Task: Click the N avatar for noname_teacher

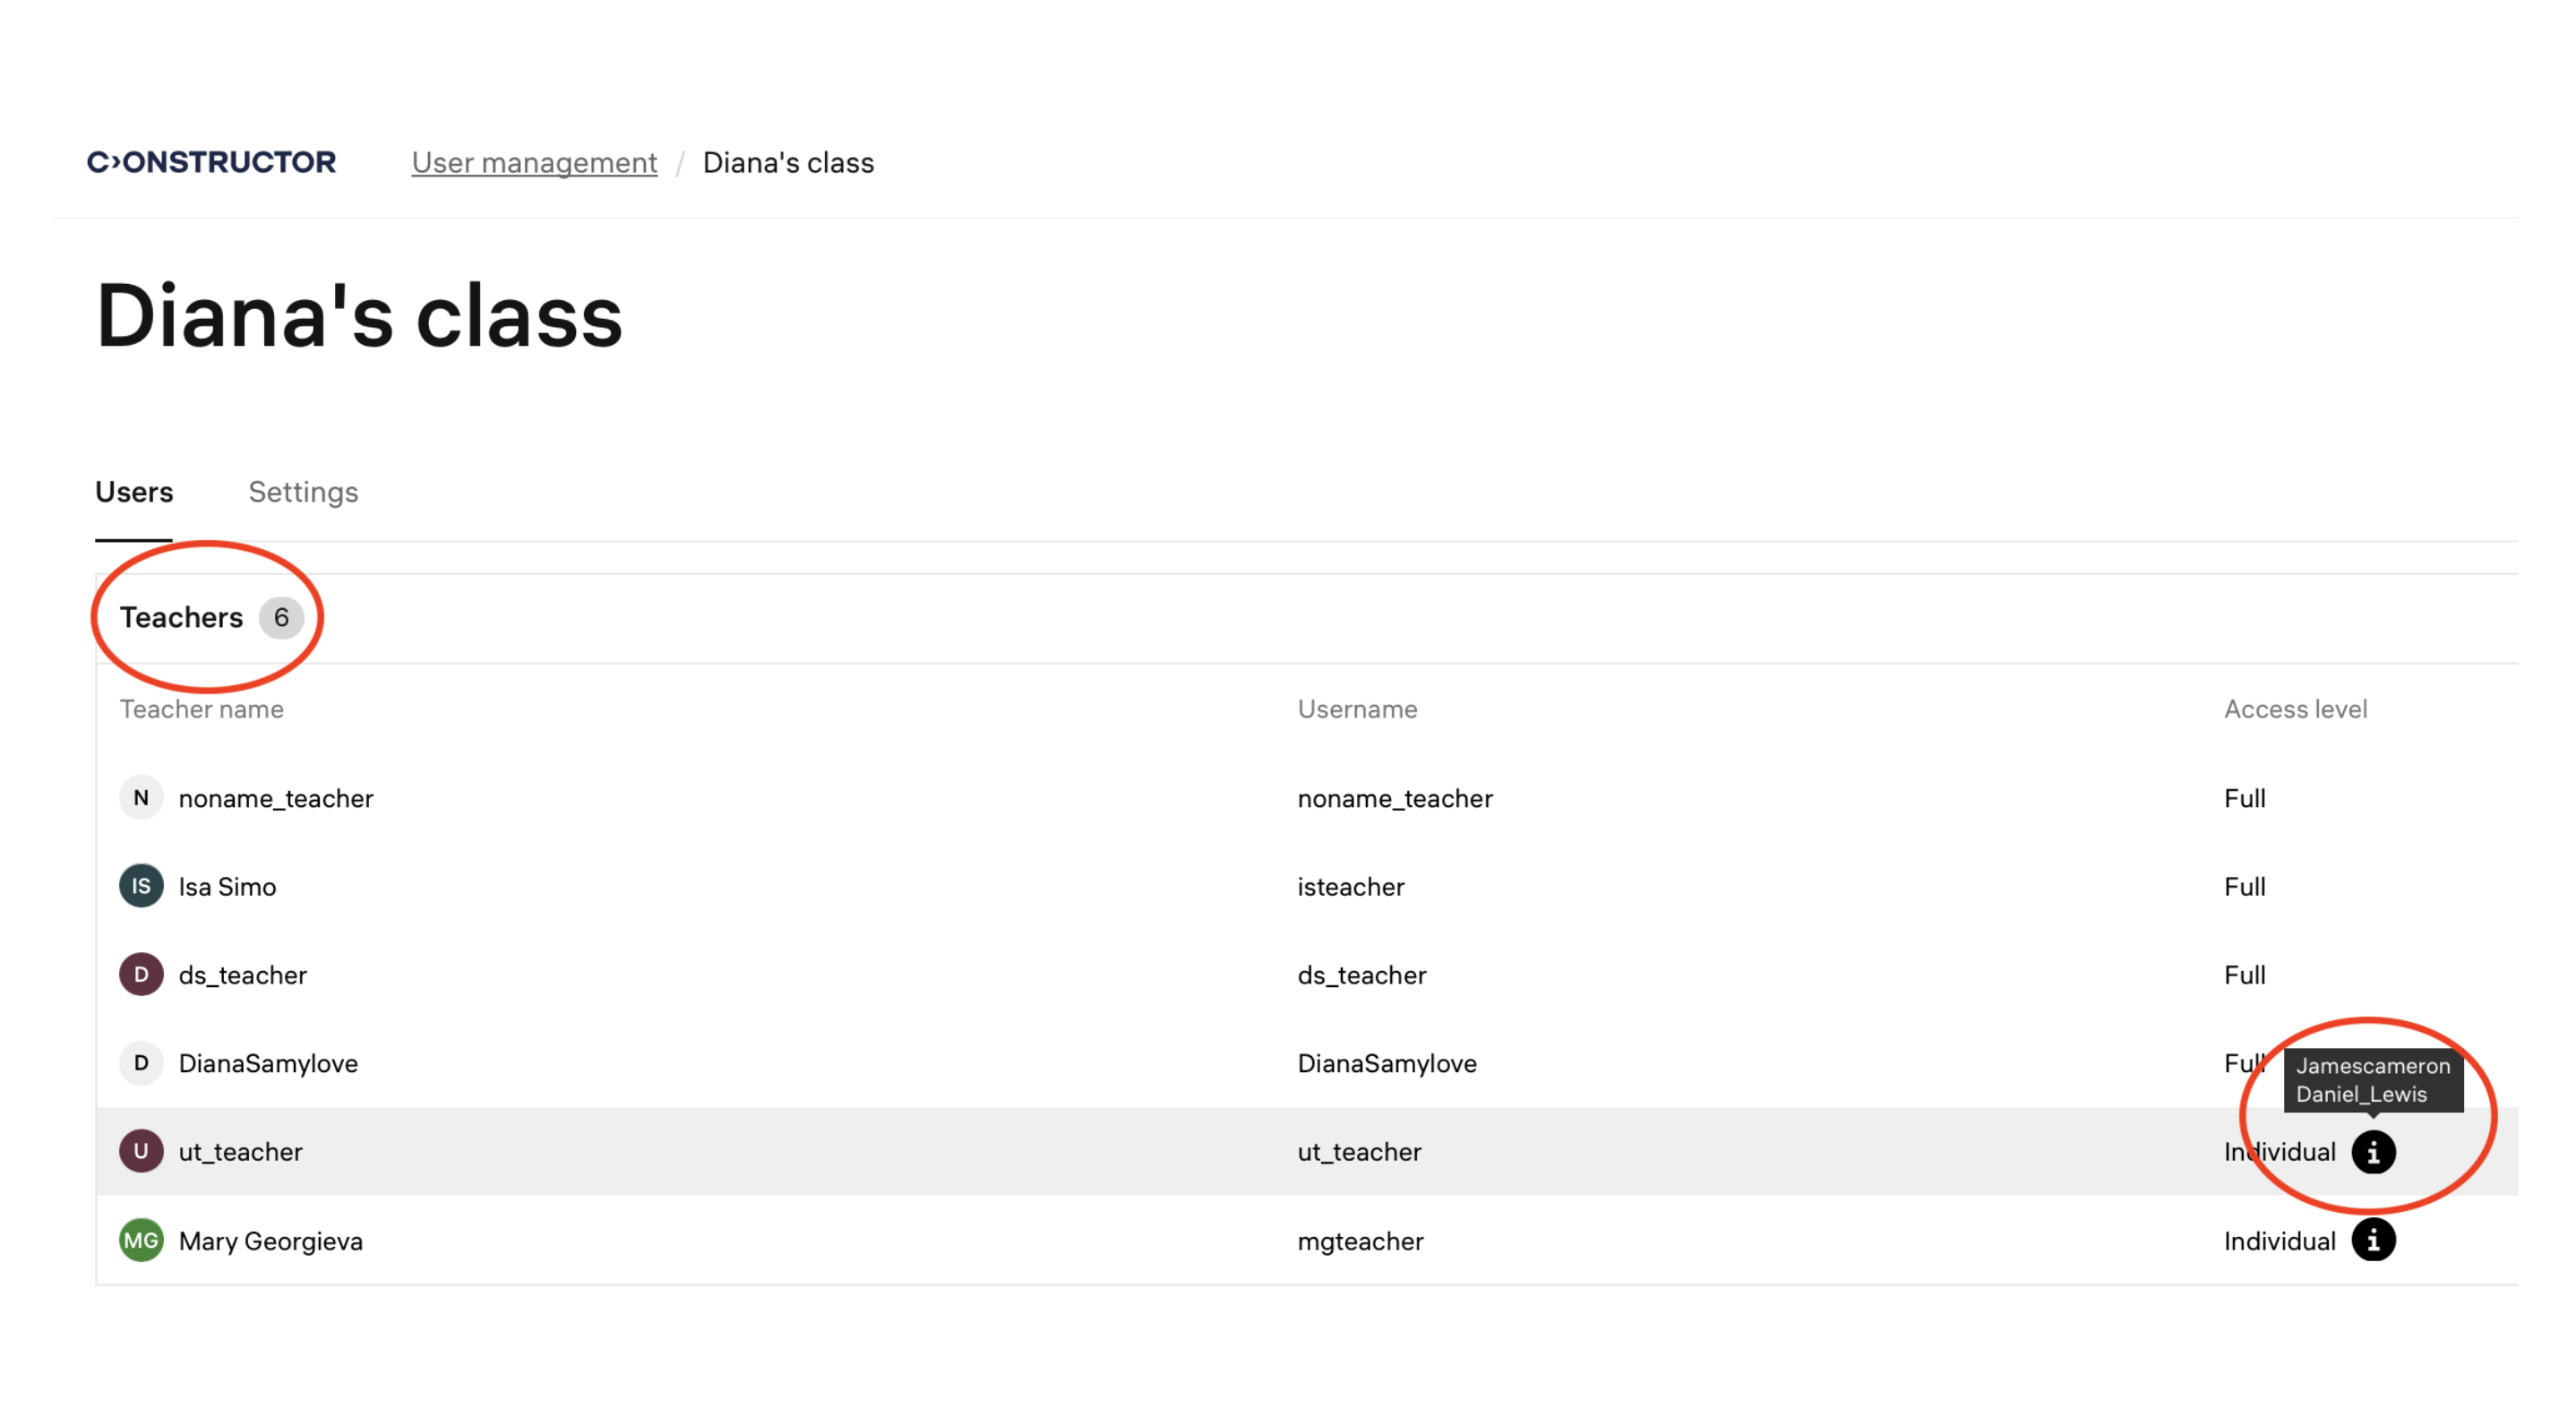Action: pyautogui.click(x=141, y=798)
